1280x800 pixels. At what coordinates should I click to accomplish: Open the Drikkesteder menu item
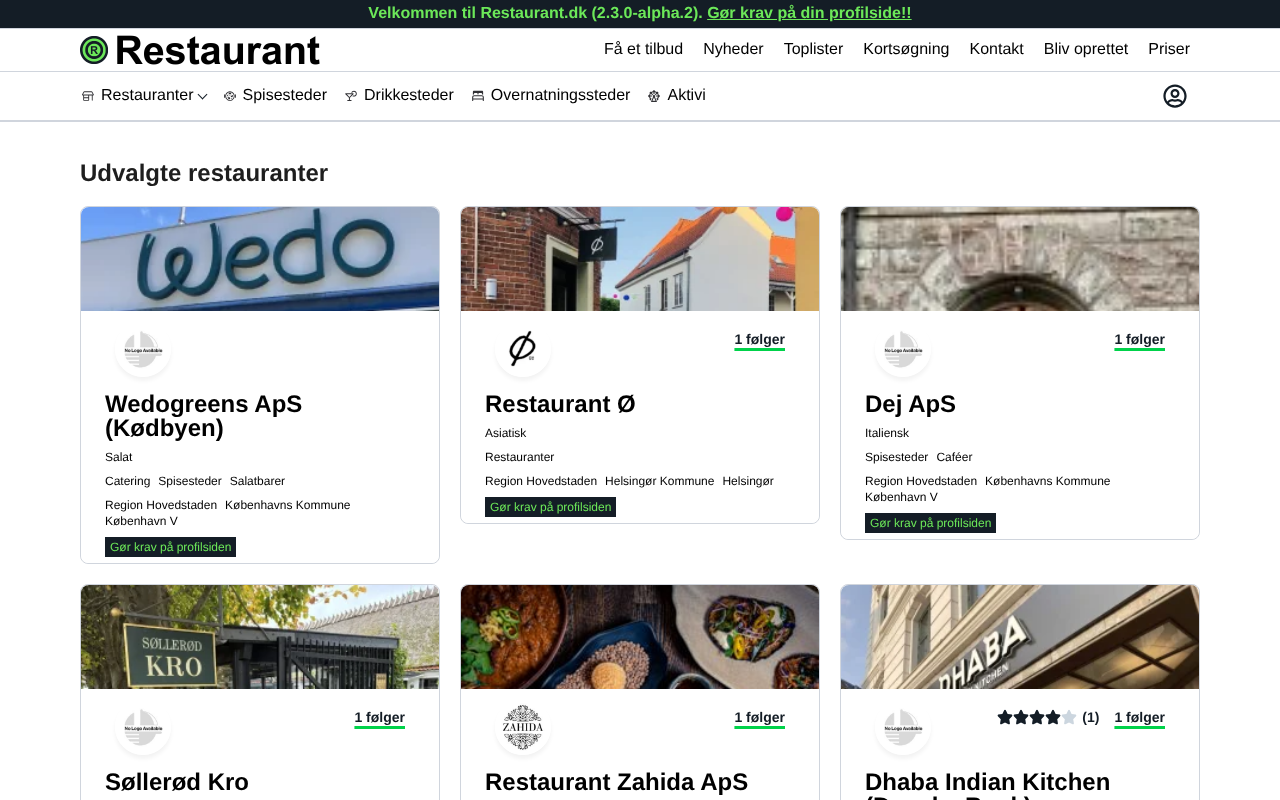pyautogui.click(x=409, y=96)
